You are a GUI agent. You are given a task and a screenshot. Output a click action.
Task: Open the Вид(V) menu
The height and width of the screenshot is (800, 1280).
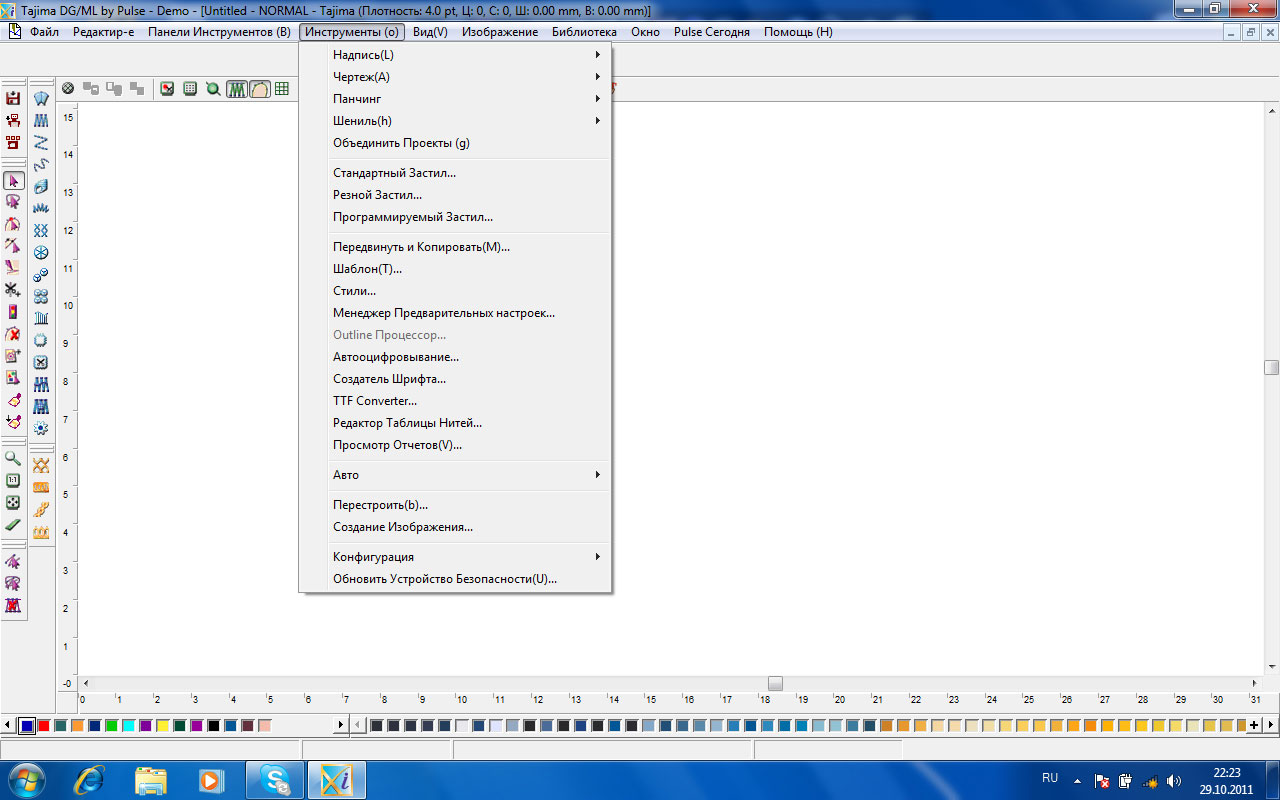point(430,32)
